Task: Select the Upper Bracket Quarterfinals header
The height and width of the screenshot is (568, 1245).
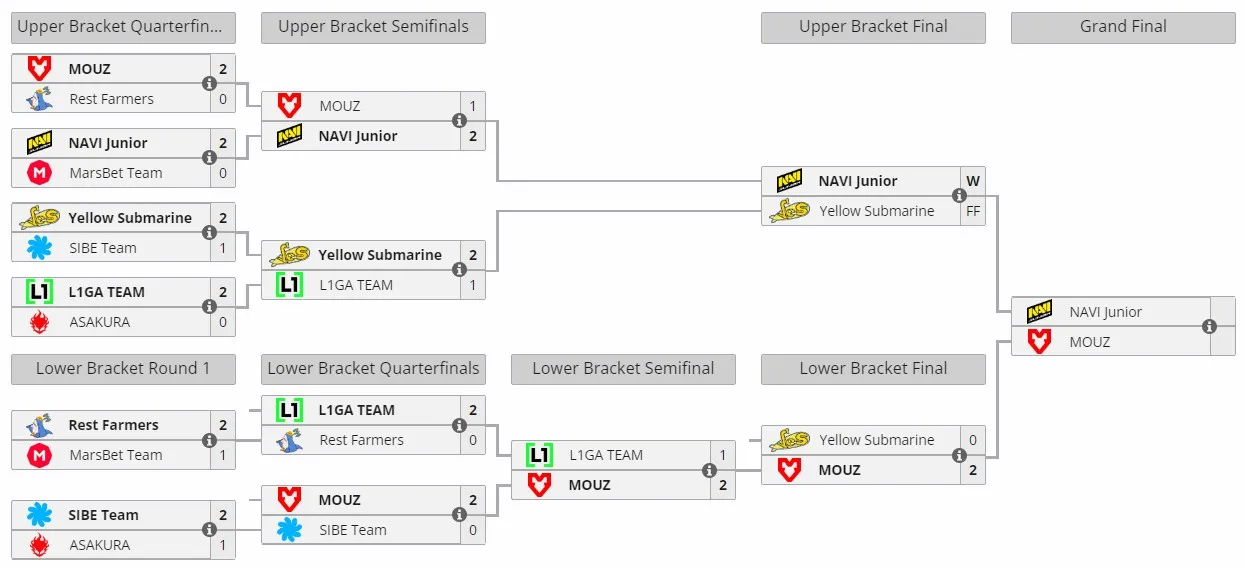Action: [x=124, y=28]
